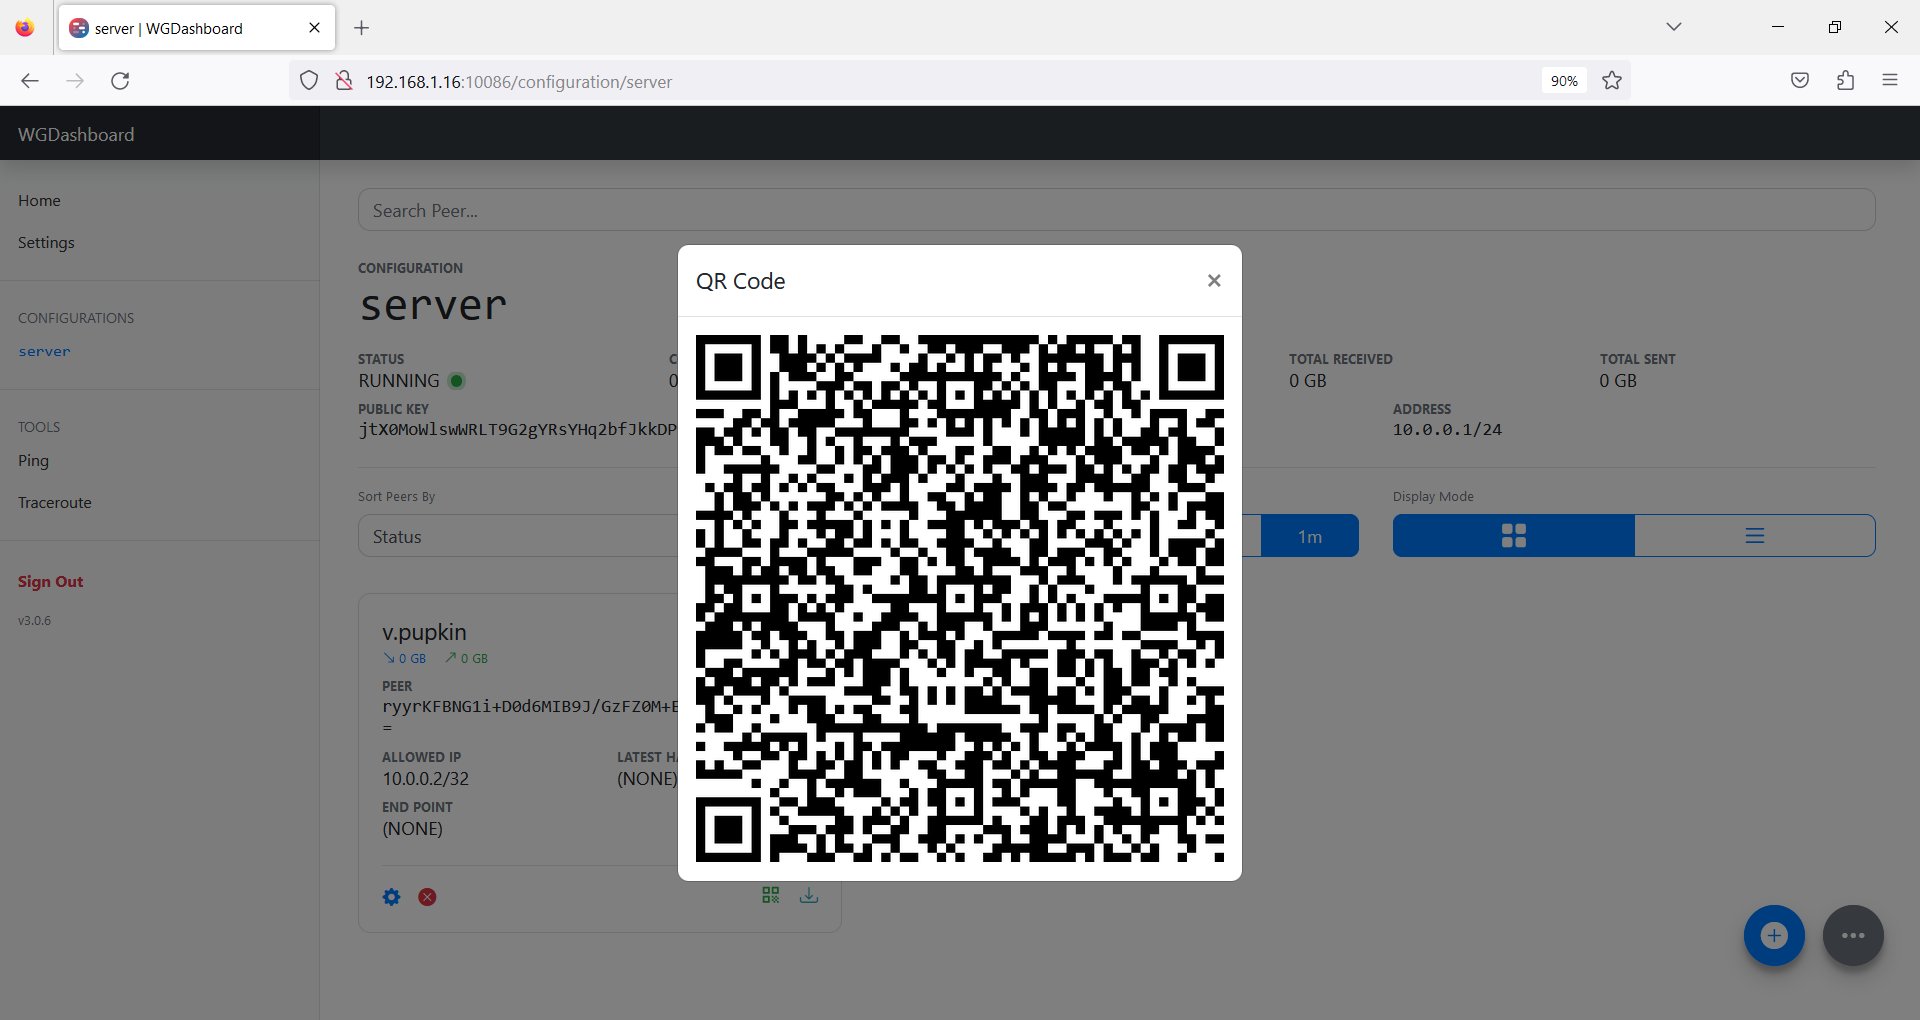1920x1020 pixels.
Task: Click the blue add peer button
Action: (x=1774, y=936)
